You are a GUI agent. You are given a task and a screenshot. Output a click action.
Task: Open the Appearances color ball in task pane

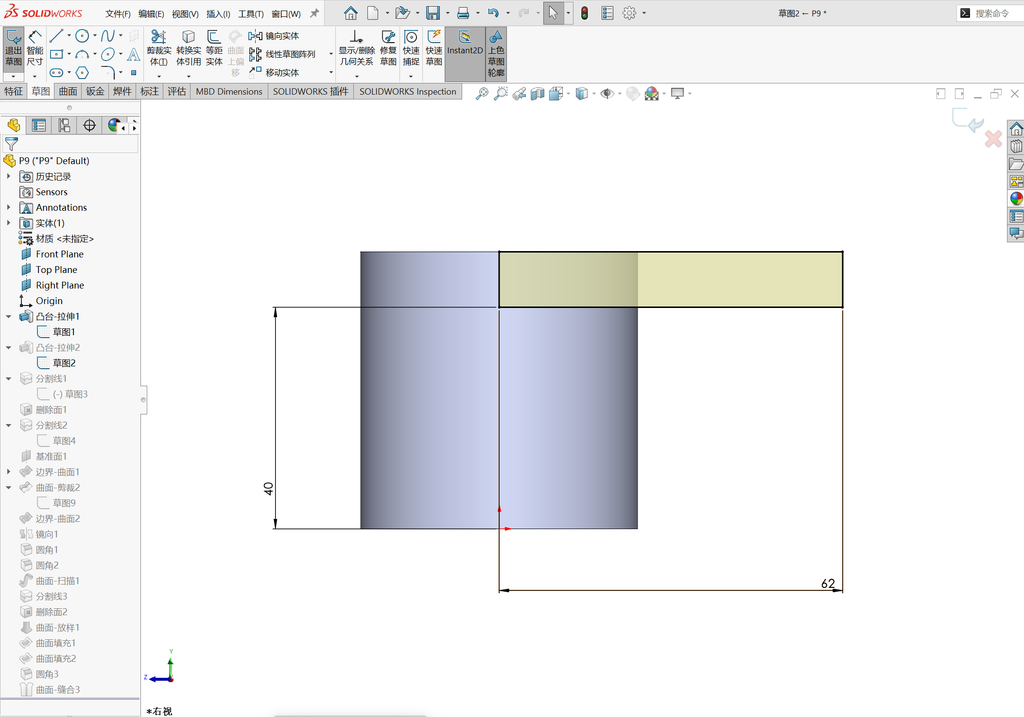(1016, 199)
